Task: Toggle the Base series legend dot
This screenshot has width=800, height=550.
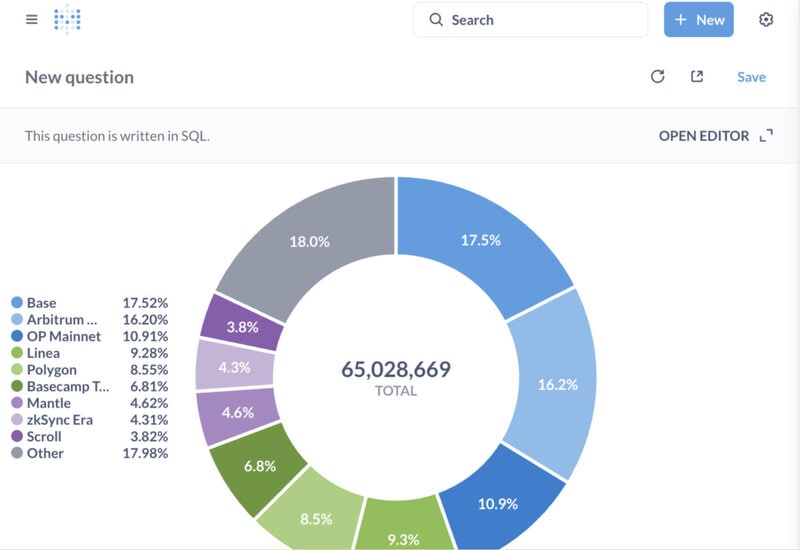Action: [x=17, y=303]
